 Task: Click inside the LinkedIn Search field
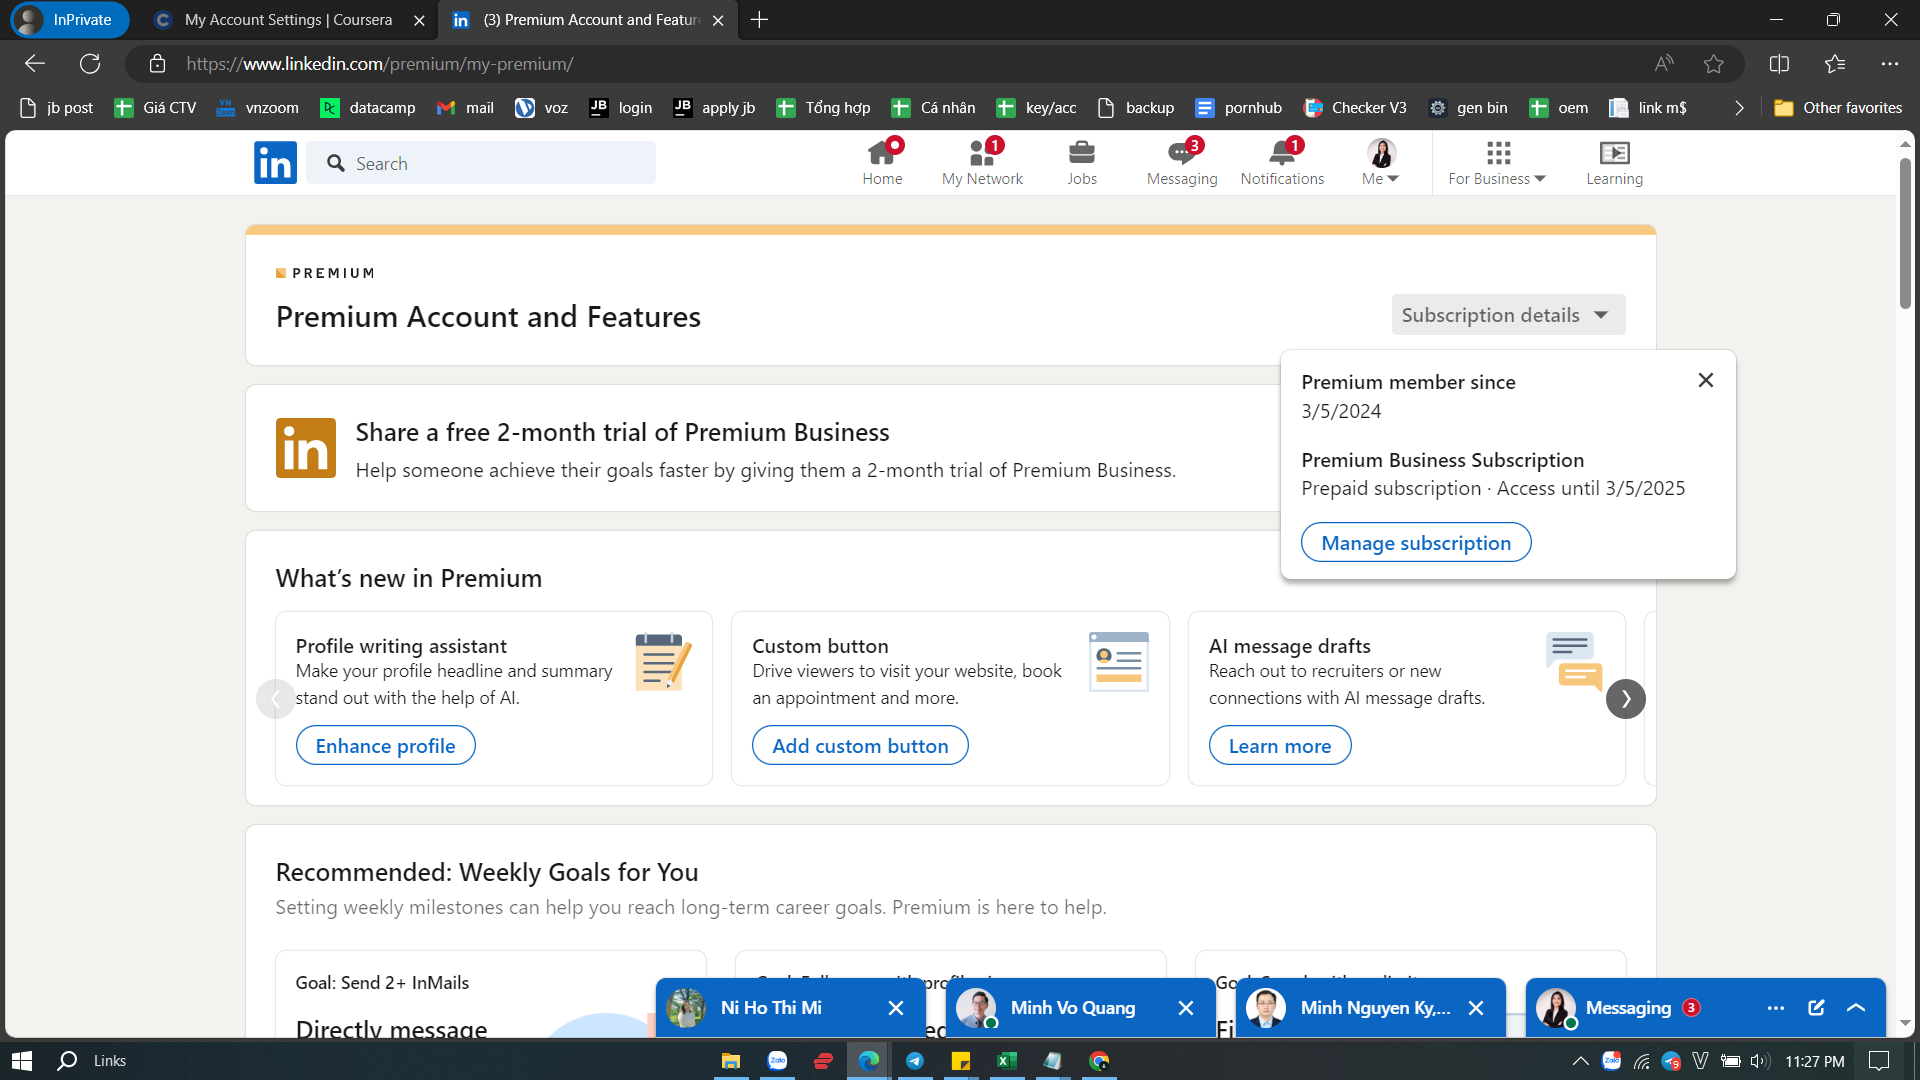[x=481, y=163]
